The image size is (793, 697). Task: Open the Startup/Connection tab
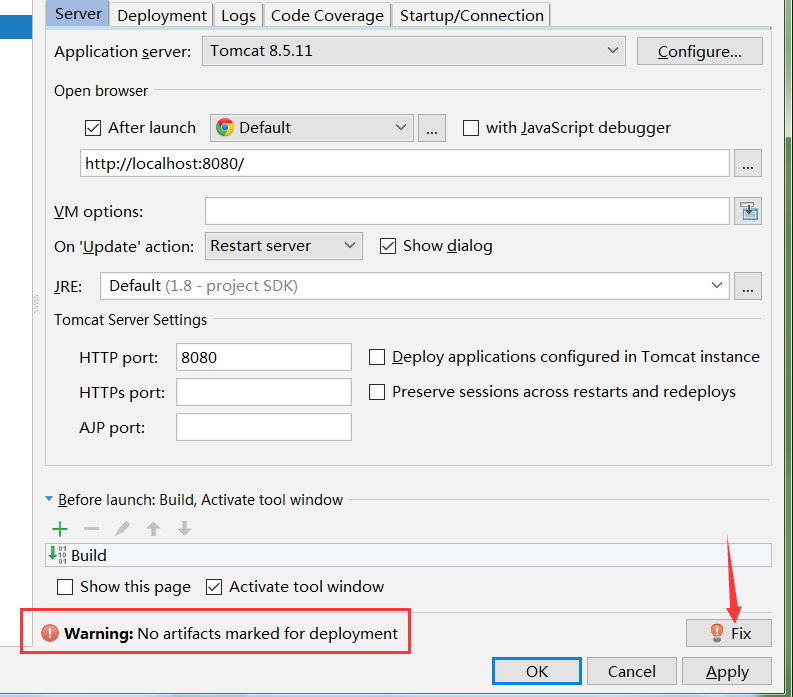pyautogui.click(x=471, y=15)
